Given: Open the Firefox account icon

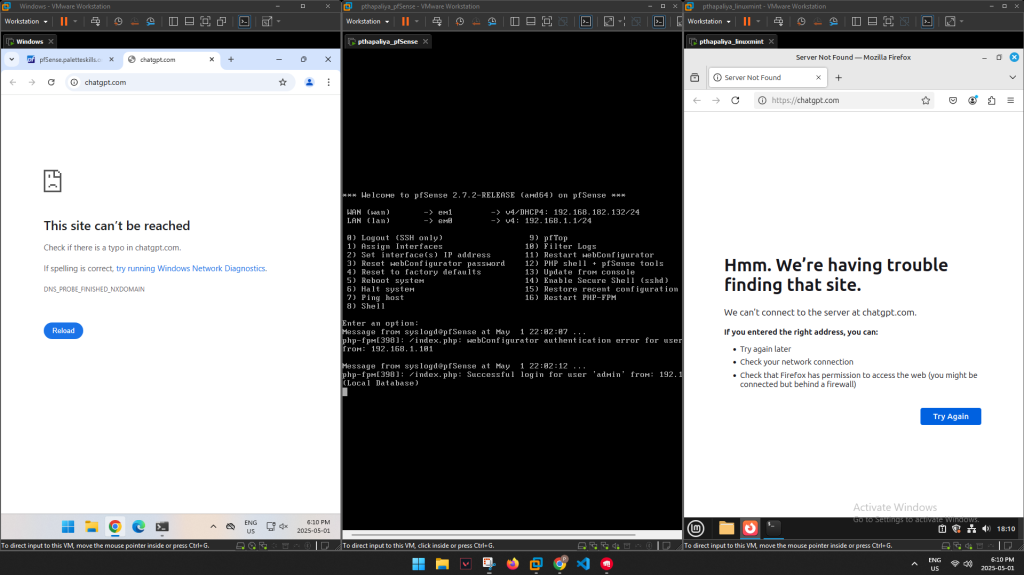Looking at the screenshot, I should click(972, 101).
